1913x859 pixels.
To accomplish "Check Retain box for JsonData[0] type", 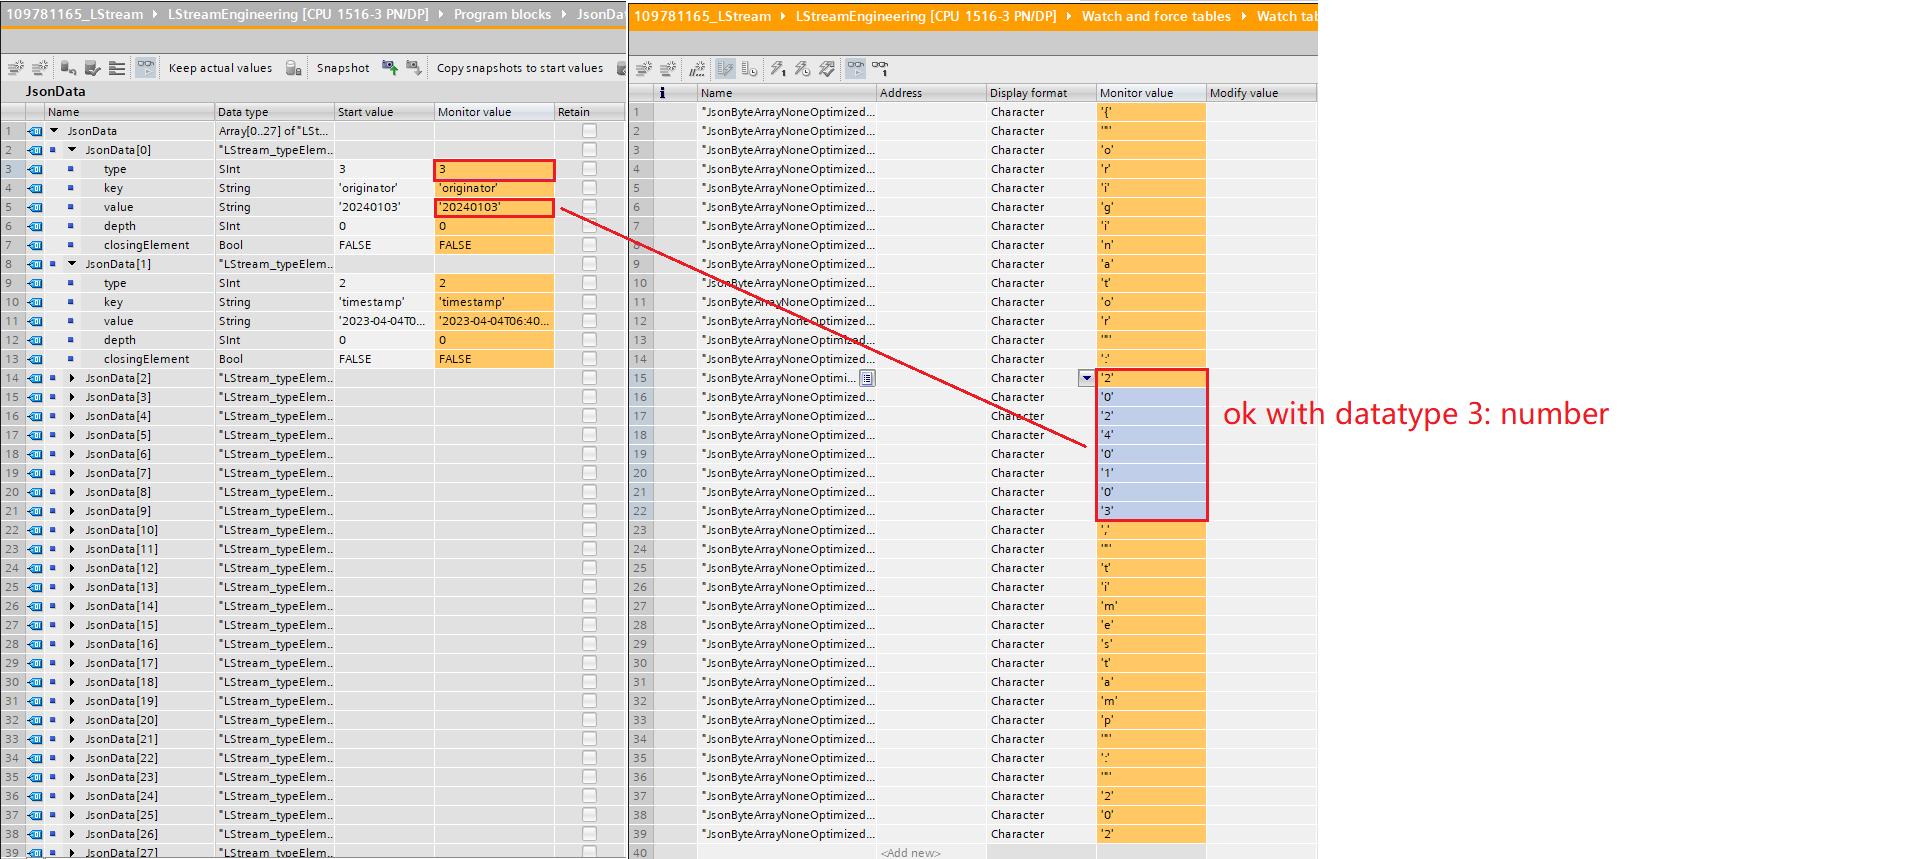I will (589, 169).
